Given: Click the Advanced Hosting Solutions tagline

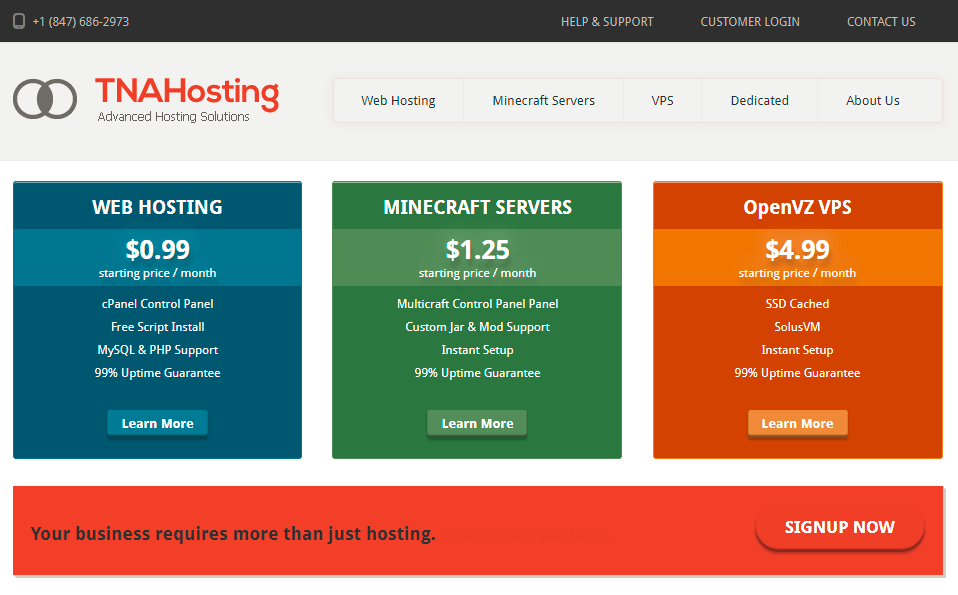Looking at the screenshot, I should click(174, 117).
